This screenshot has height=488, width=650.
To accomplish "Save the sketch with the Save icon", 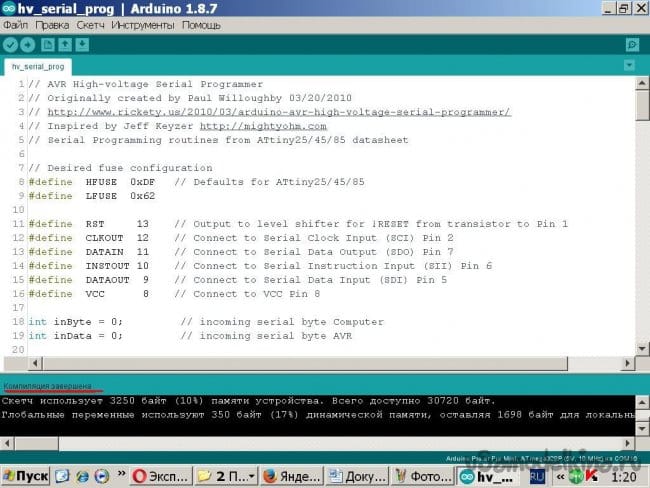I will click(82, 45).
